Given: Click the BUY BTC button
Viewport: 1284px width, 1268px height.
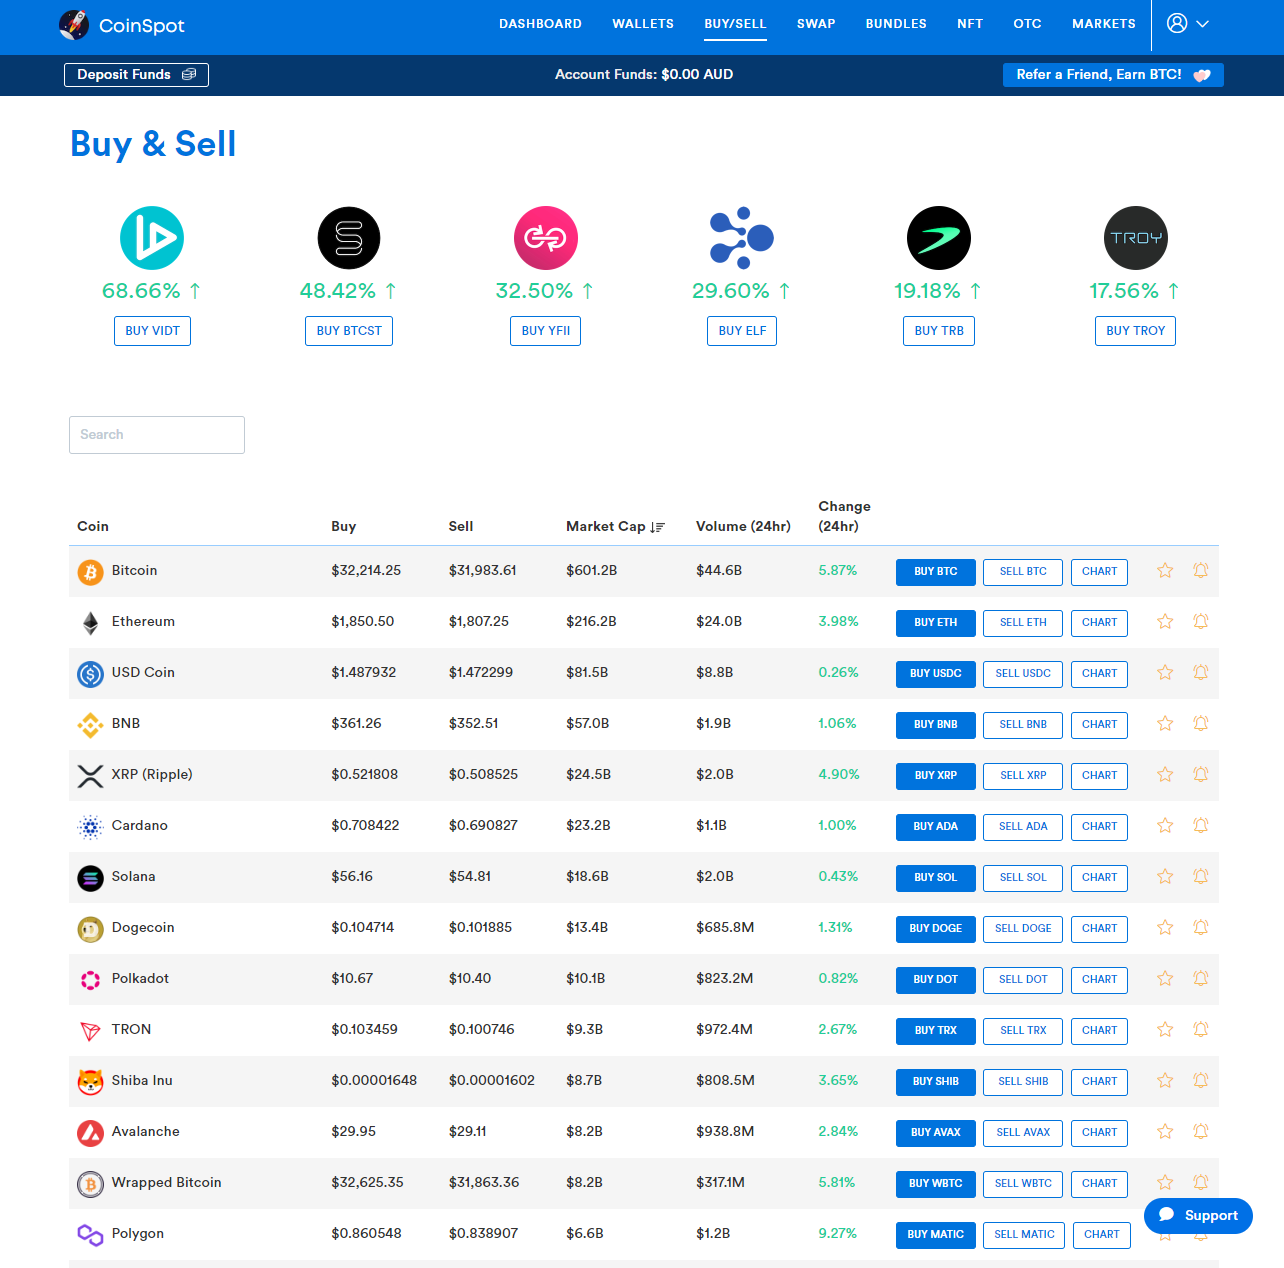Looking at the screenshot, I should [x=936, y=572].
